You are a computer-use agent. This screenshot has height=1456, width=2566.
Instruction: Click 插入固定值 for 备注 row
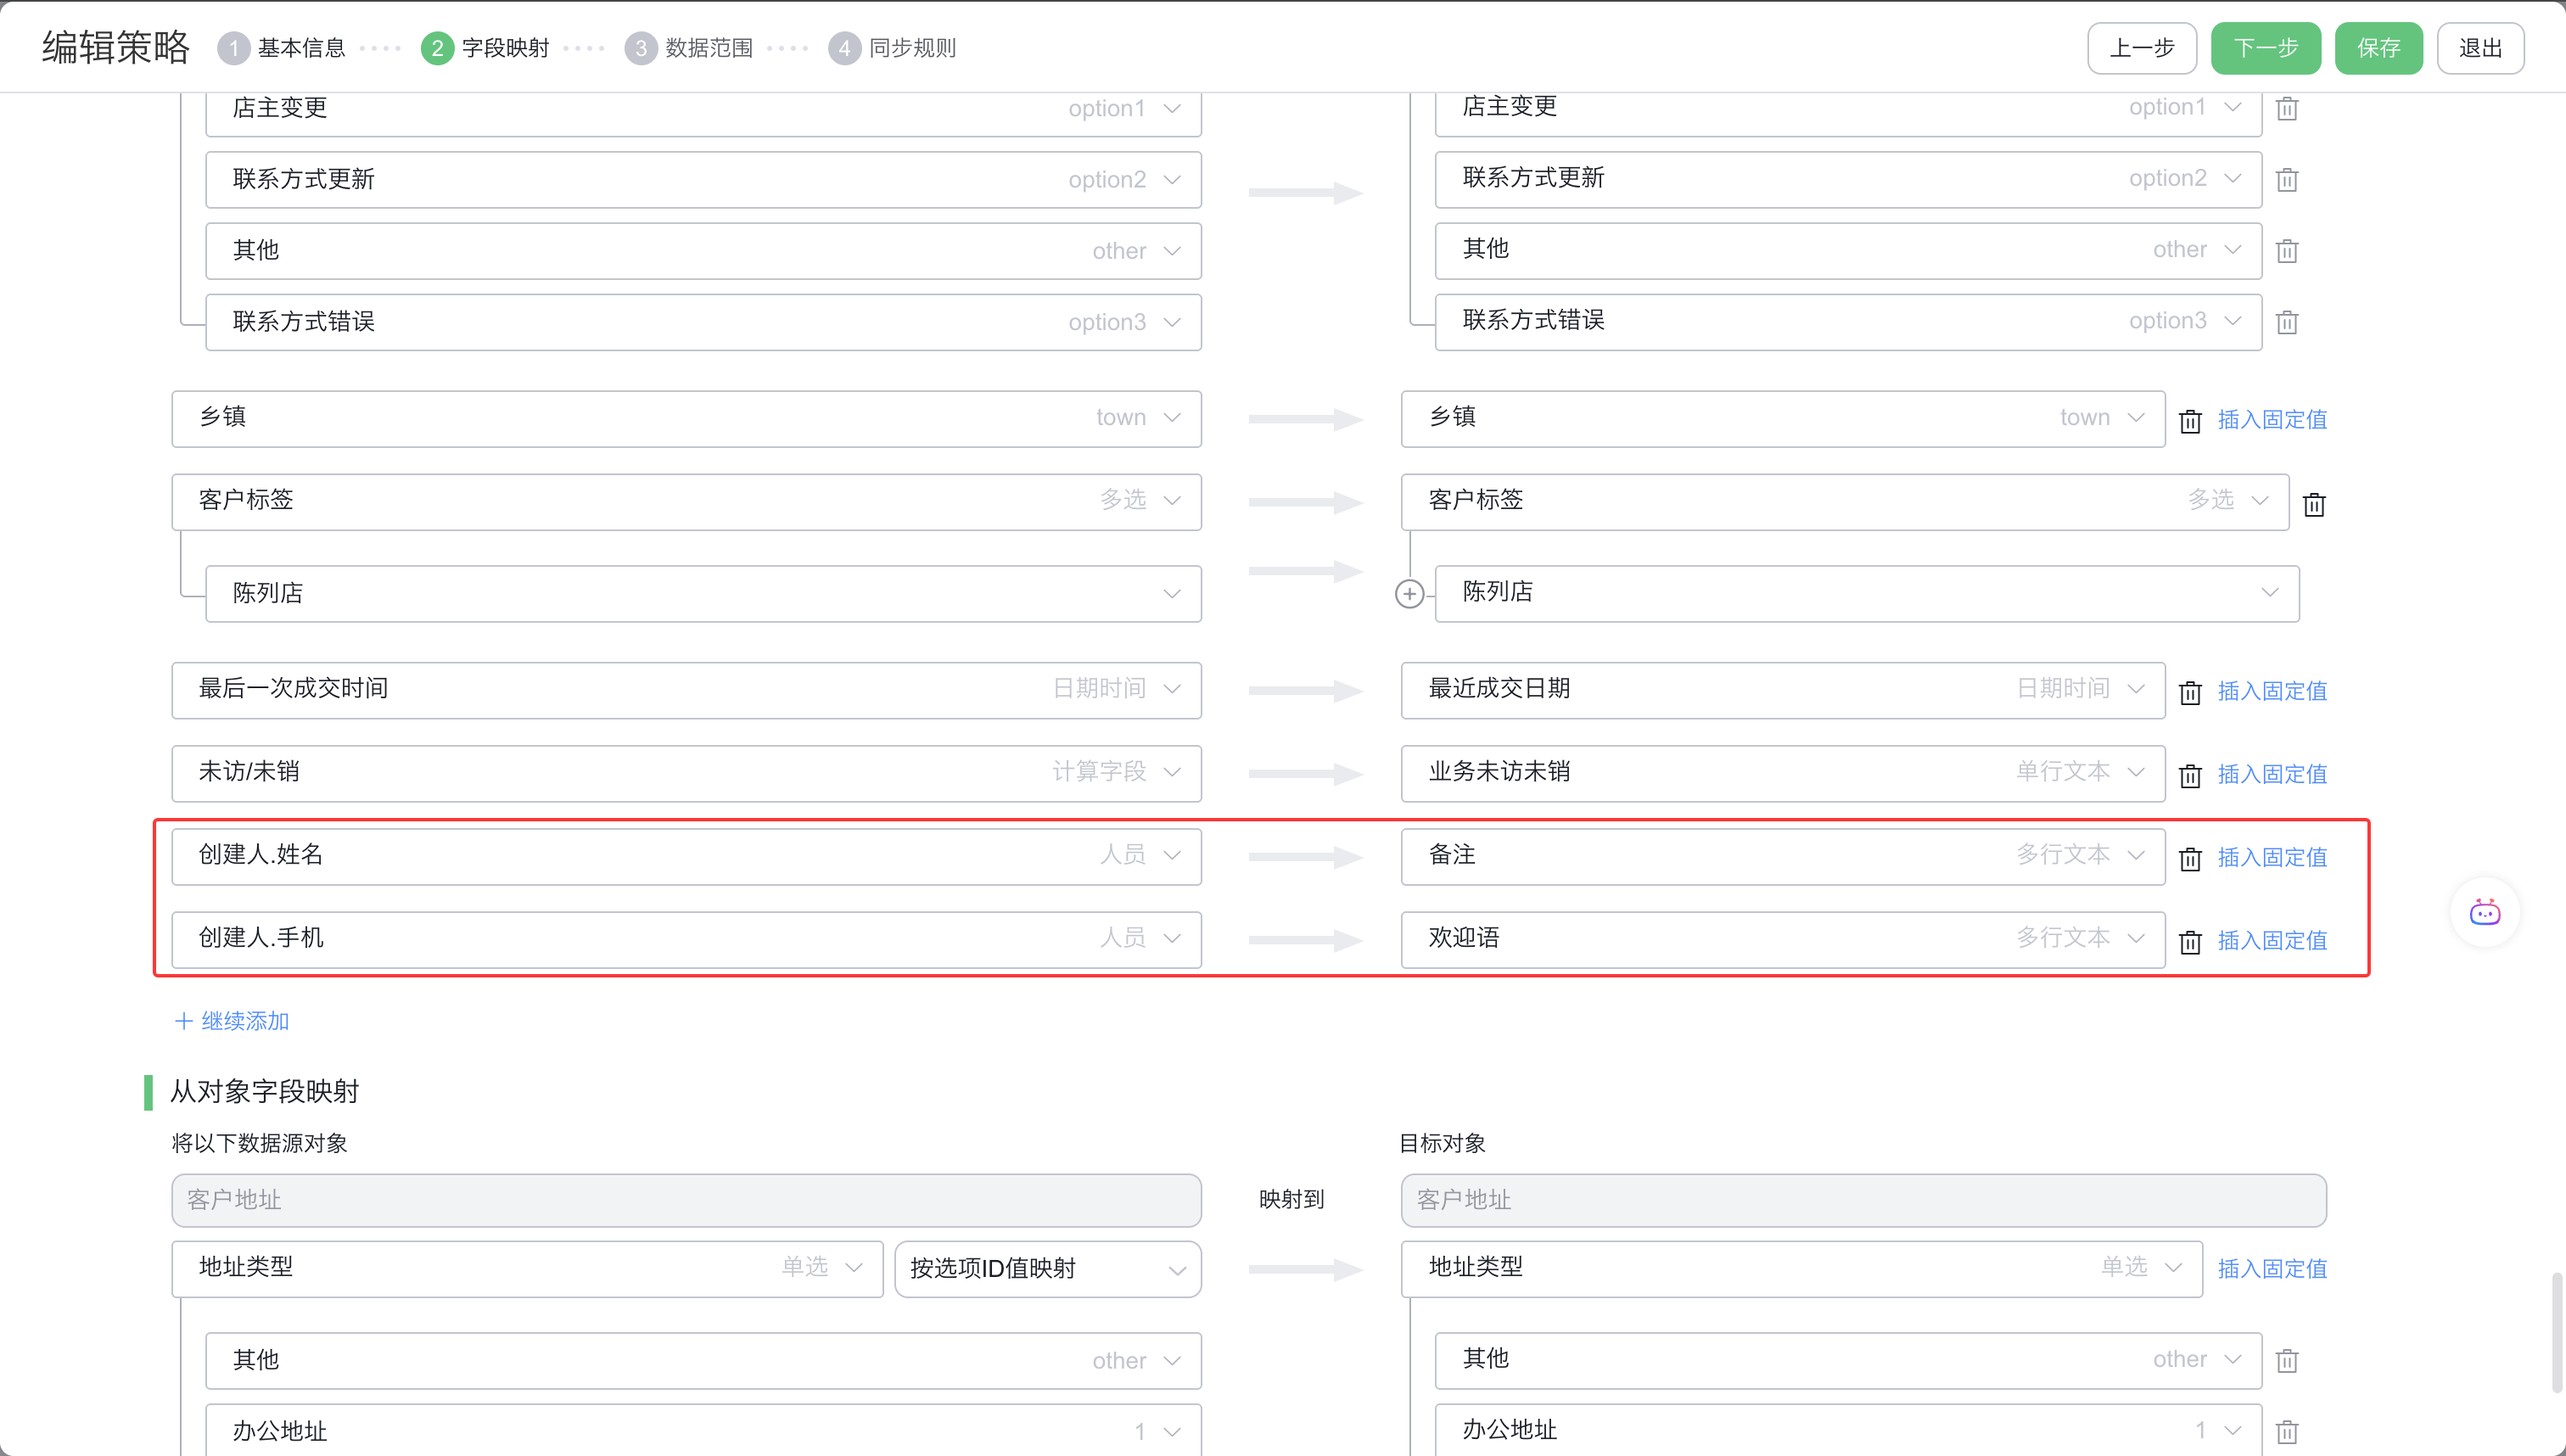(2272, 857)
